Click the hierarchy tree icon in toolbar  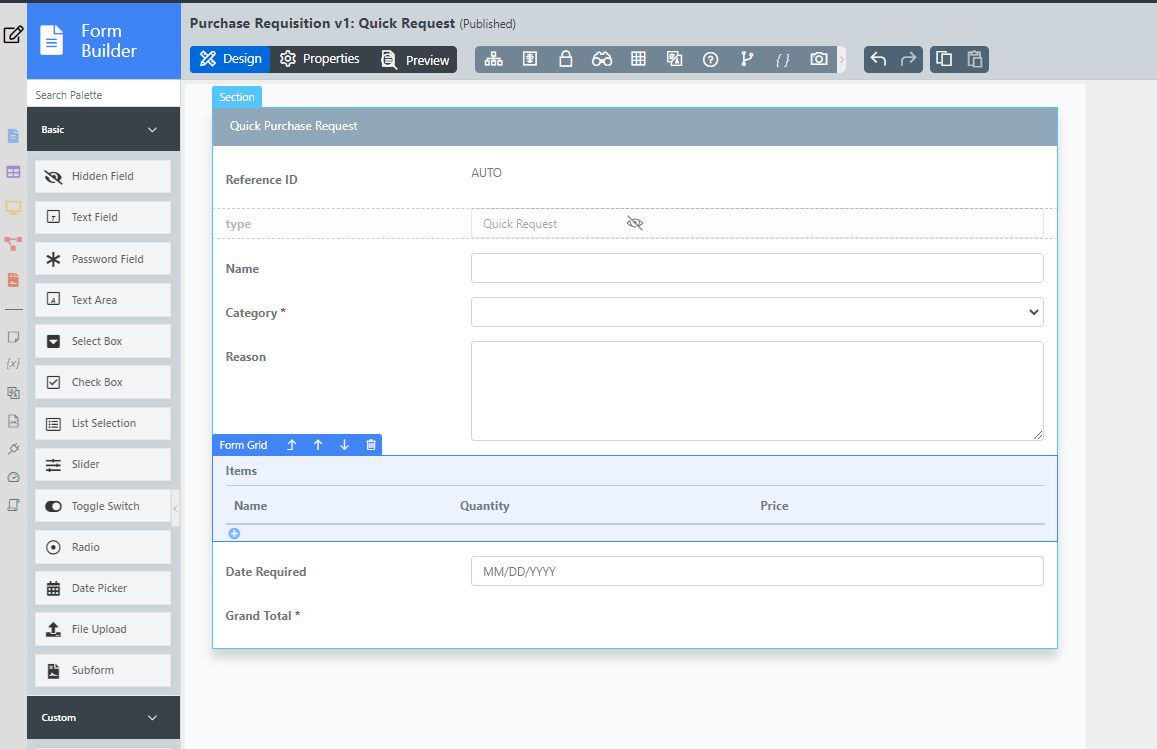coord(493,60)
